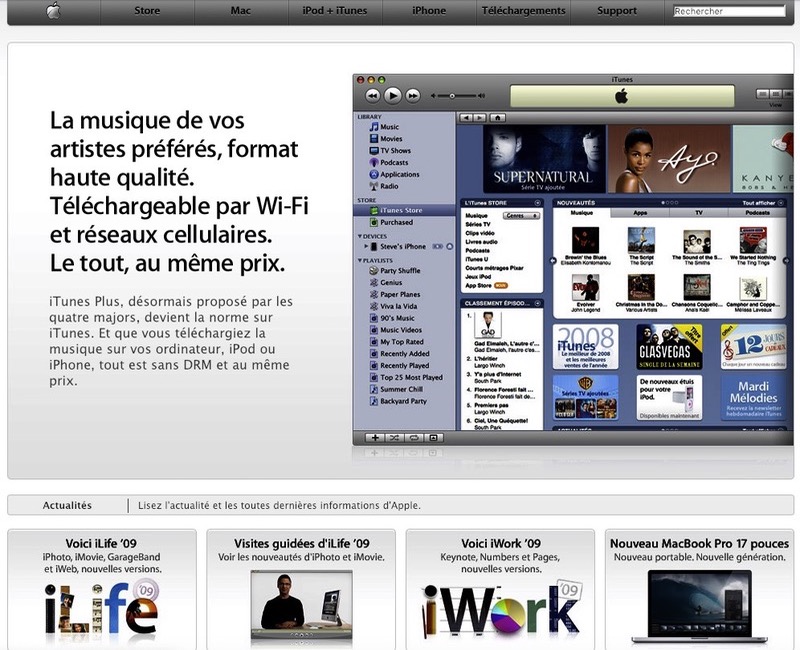This screenshot has height=650, width=800.
Task: Switch to the TV tab in Nouveautés
Action: click(x=698, y=213)
